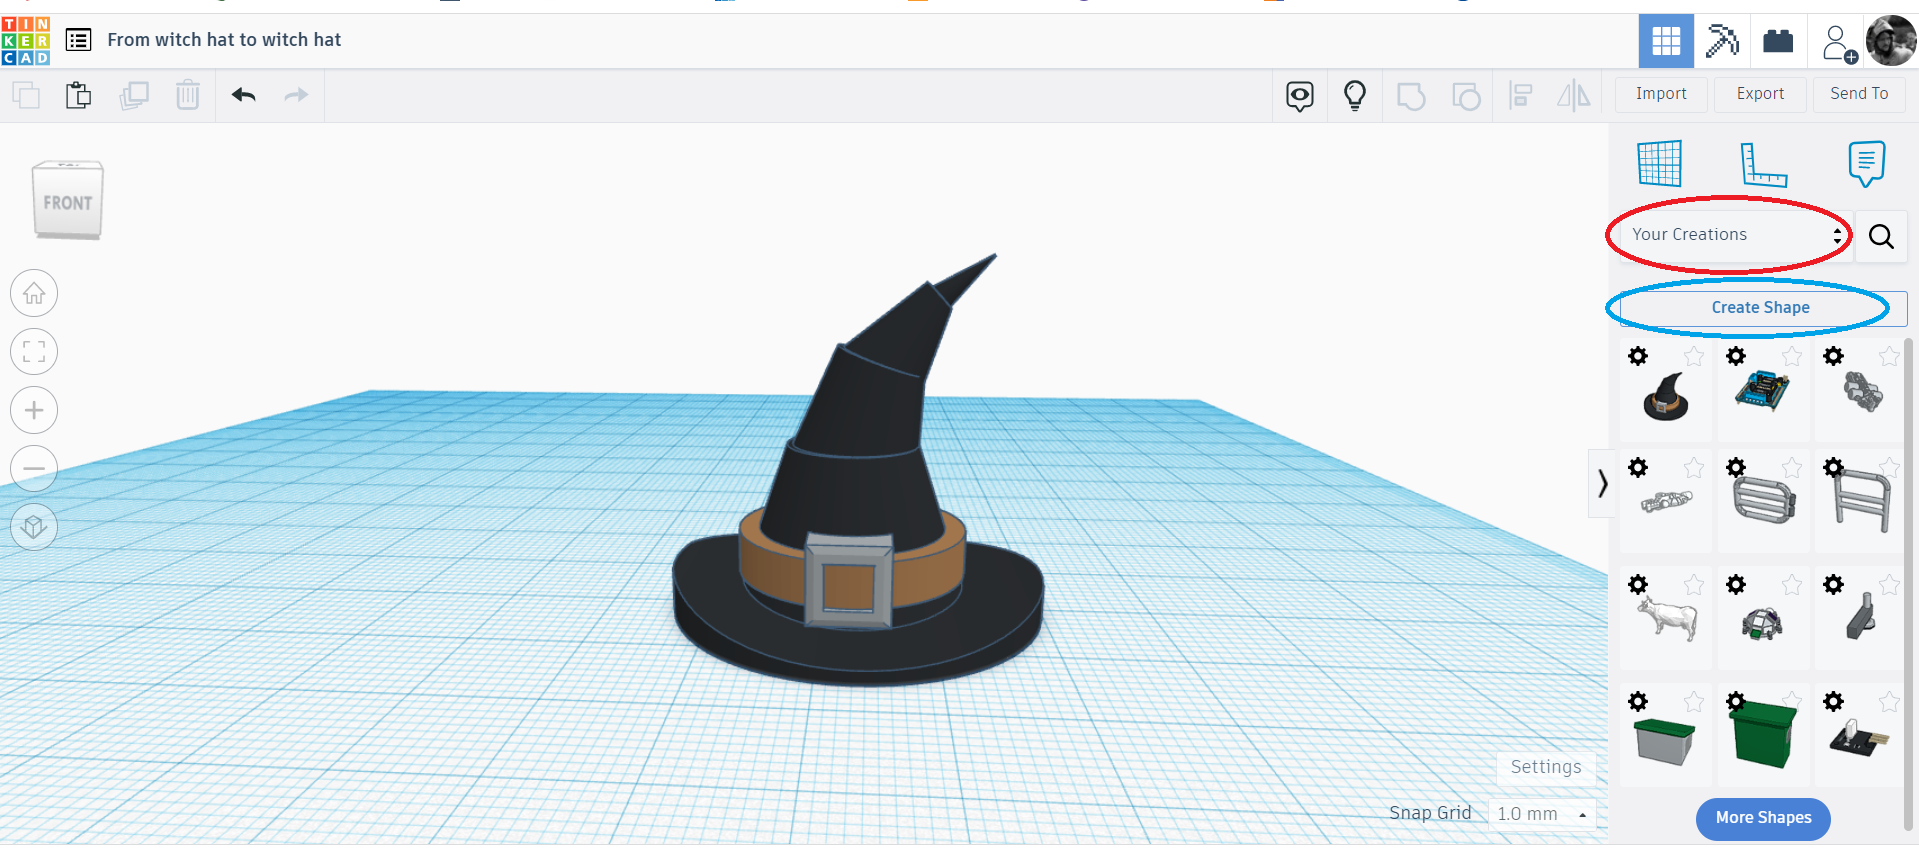Undo the last action
The width and height of the screenshot is (1919, 851).
(x=244, y=95)
